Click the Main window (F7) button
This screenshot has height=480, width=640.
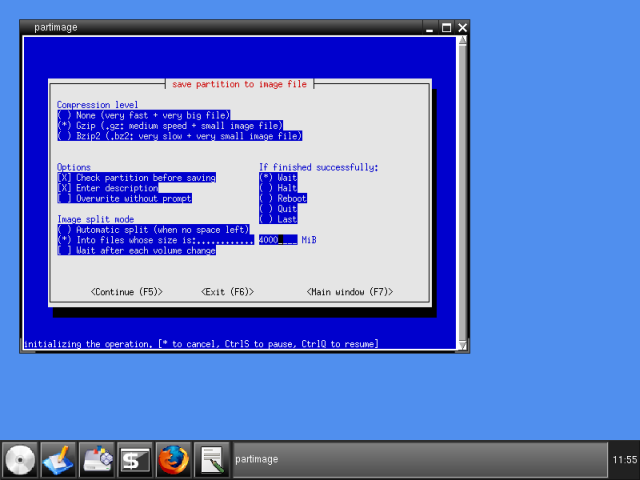(x=350, y=292)
